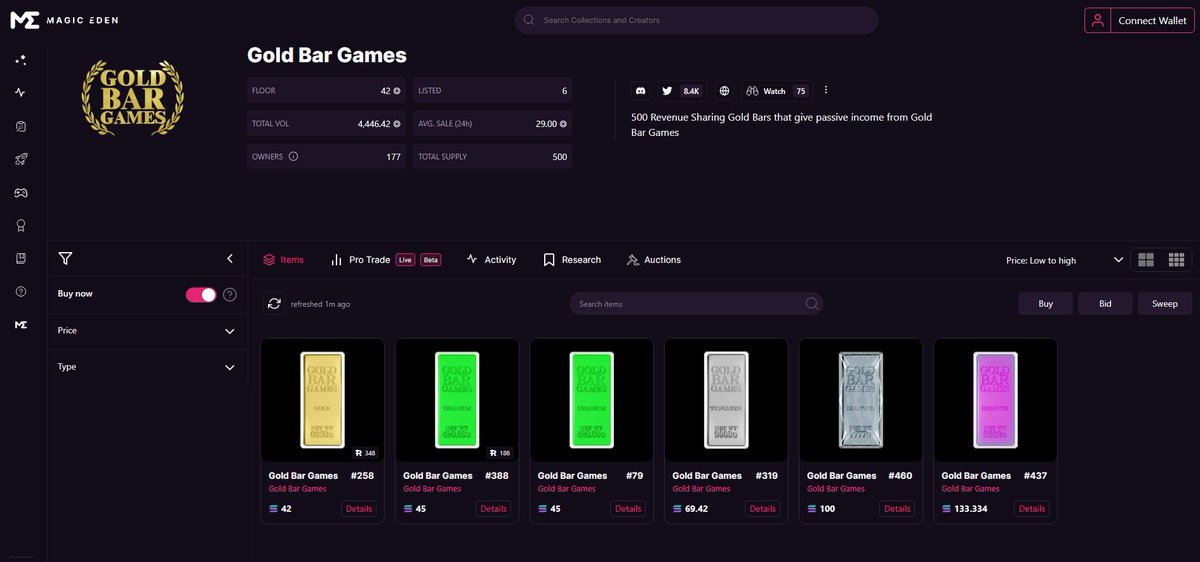Open the Research tab
Screen dimensions: 1200x562
[x=572, y=260]
